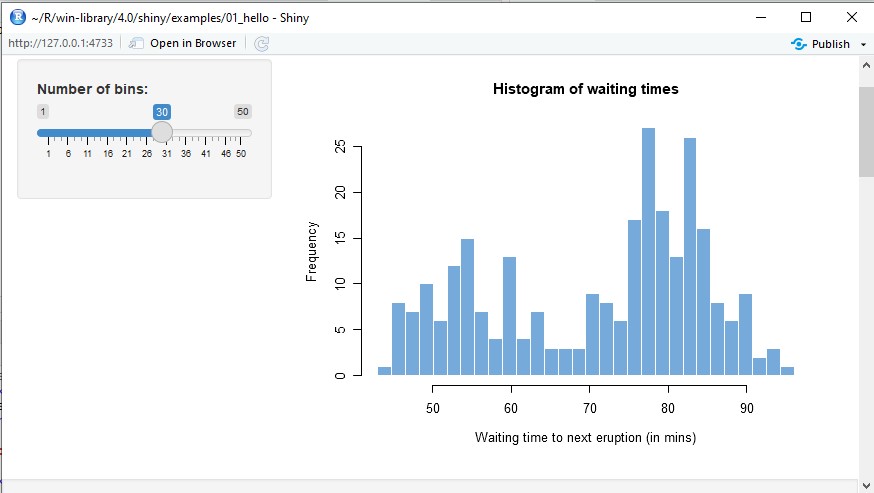This screenshot has height=493, width=874.
Task: Close the Shiny app window
Action: [851, 16]
